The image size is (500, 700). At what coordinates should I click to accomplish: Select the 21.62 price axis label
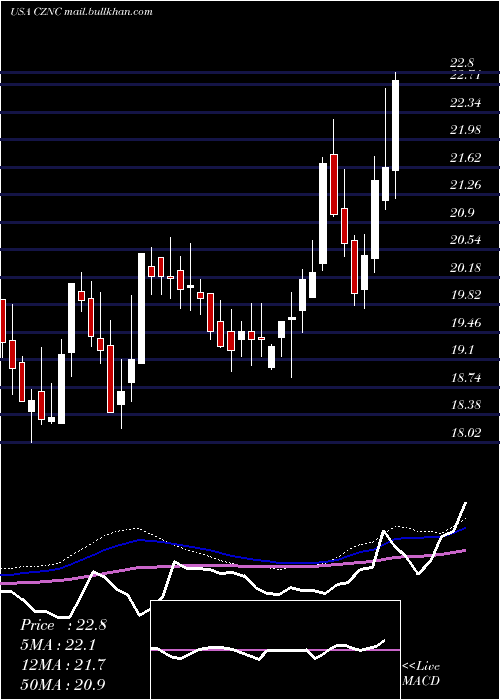(466, 158)
